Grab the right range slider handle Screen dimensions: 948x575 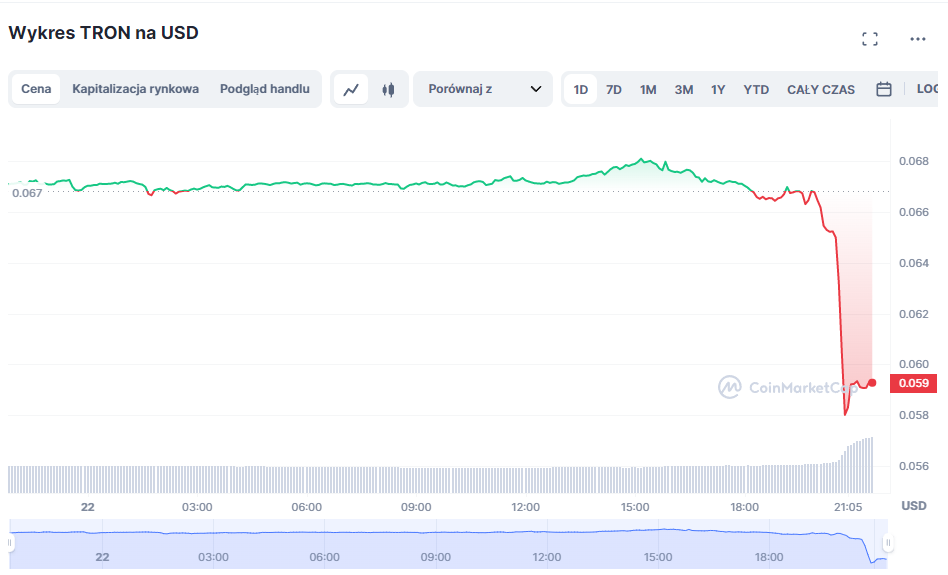pyautogui.click(x=887, y=544)
